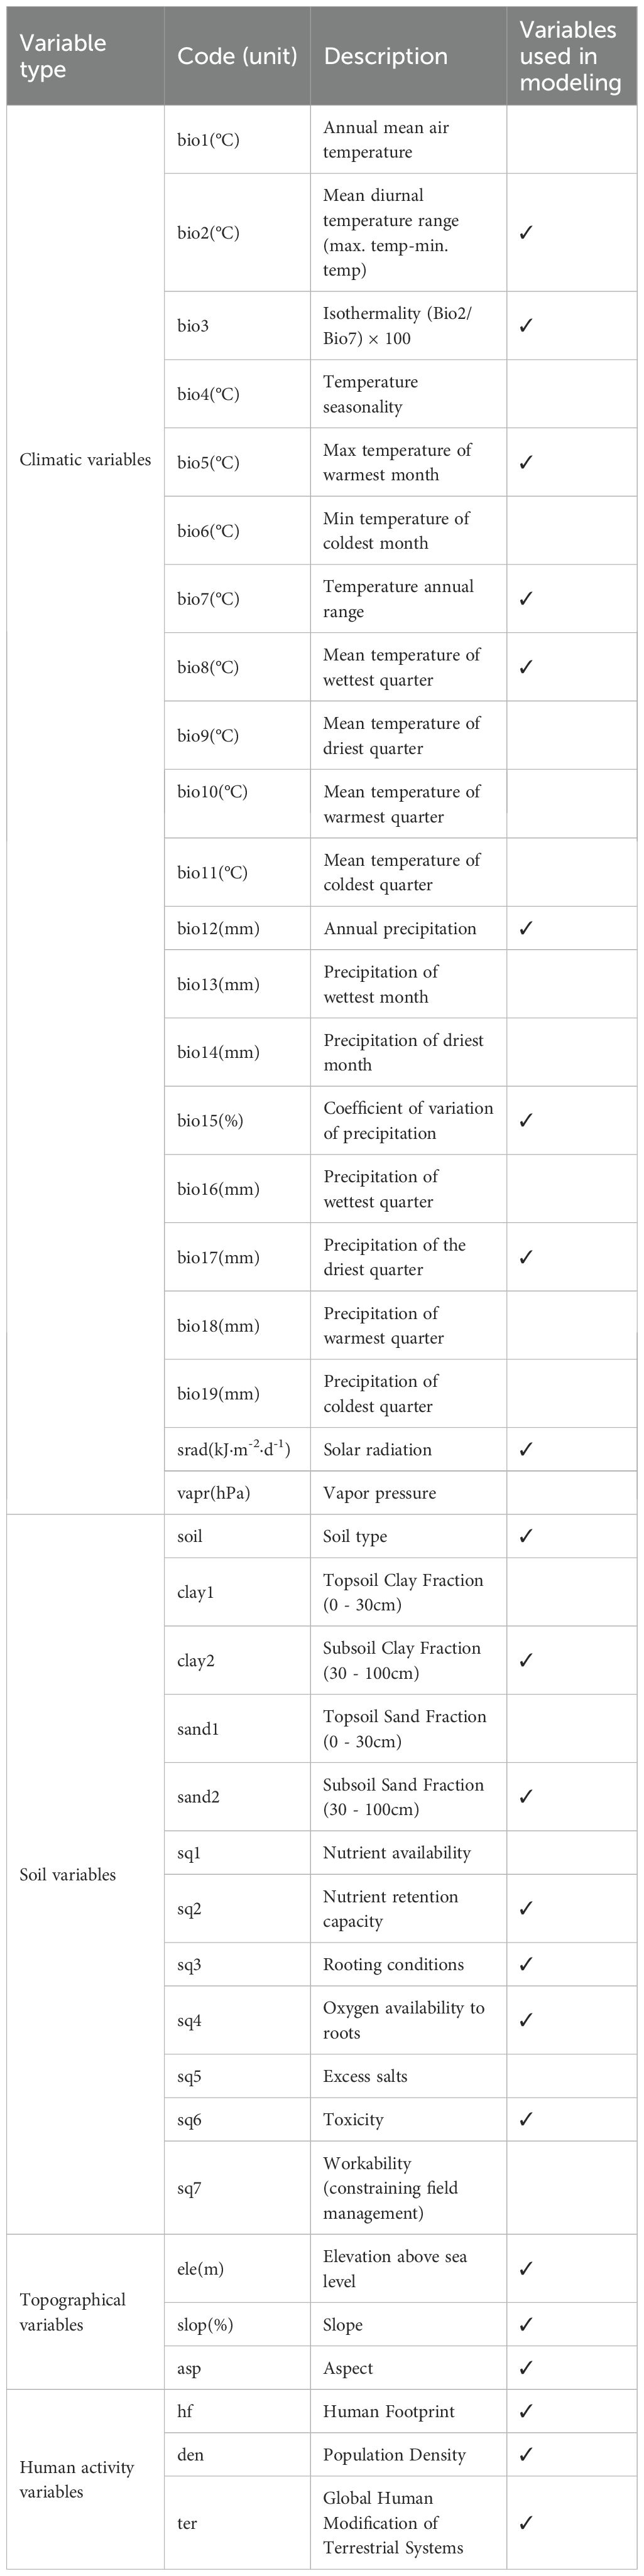This screenshot has height=2576, width=644.
Task: Click the checkmark next to Toxicity
Action: tap(526, 2119)
